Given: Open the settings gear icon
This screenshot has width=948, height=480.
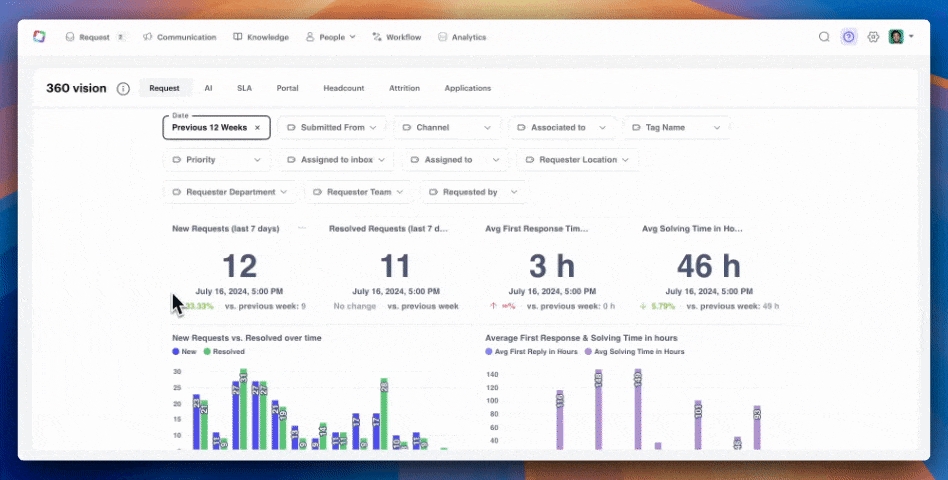Looking at the screenshot, I should [873, 37].
